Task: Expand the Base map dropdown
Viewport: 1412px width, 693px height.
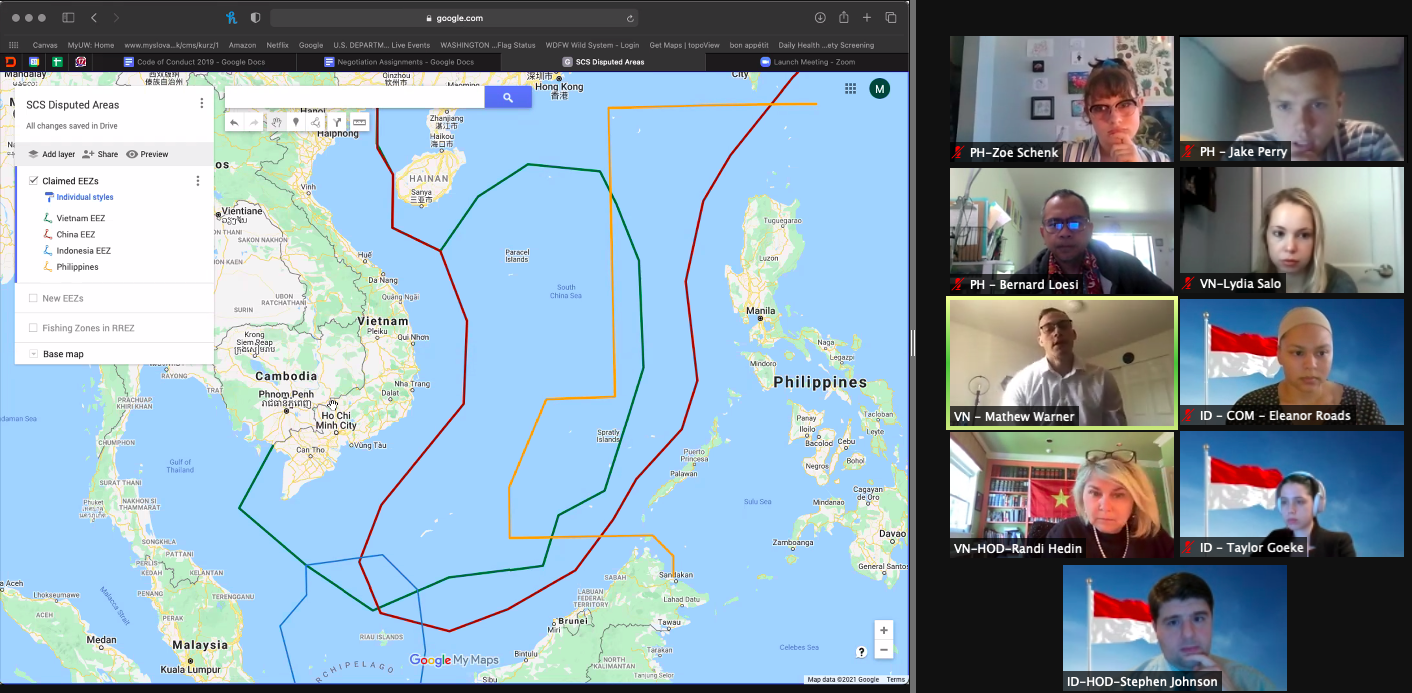Action: coord(34,354)
